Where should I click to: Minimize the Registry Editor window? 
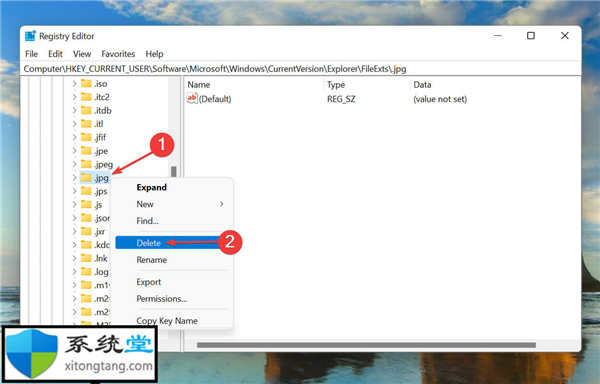coord(497,36)
